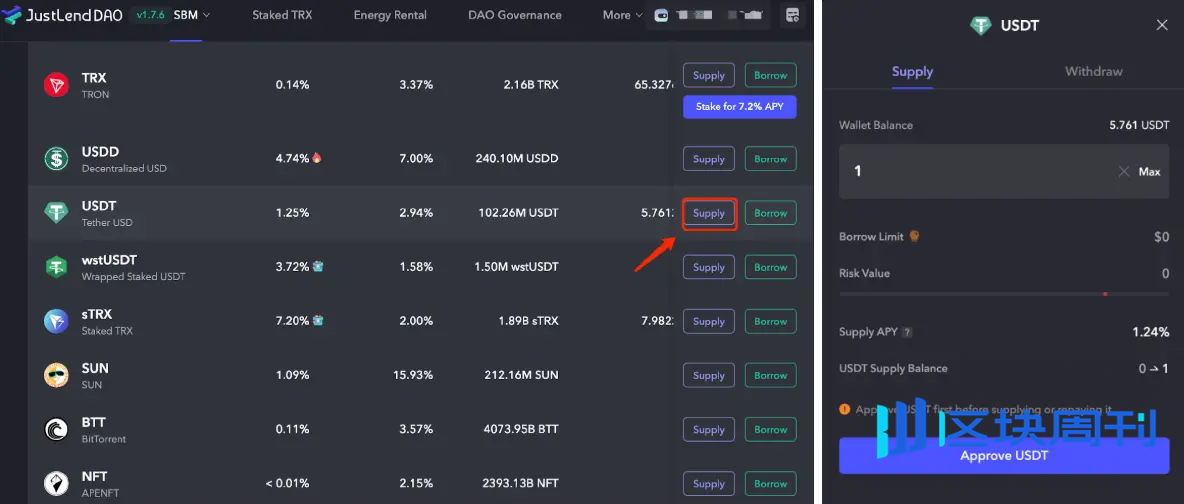Click the USDT token icon in market list
The image size is (1184, 504).
[x=56, y=213]
